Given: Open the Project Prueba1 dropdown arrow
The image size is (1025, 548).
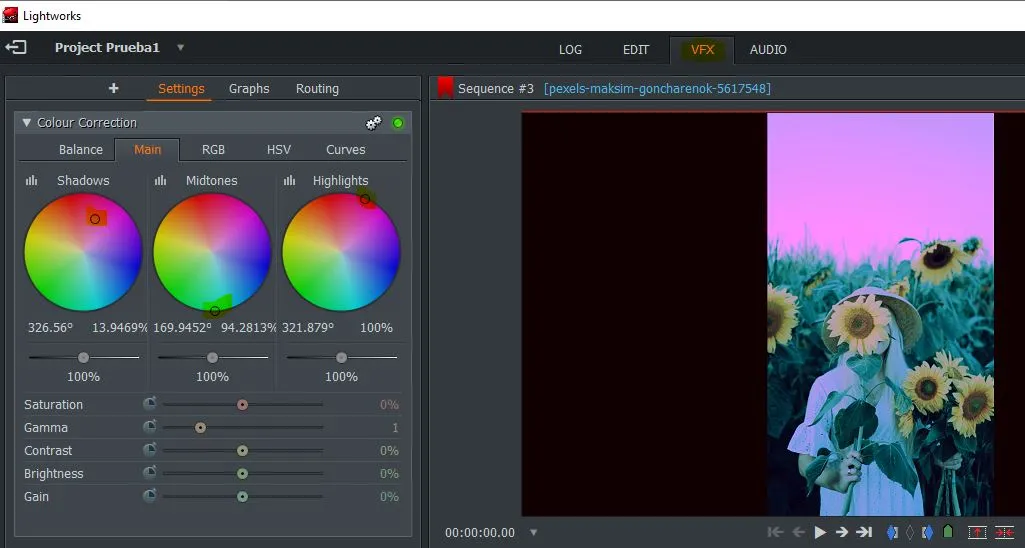Looking at the screenshot, I should tap(180, 48).
